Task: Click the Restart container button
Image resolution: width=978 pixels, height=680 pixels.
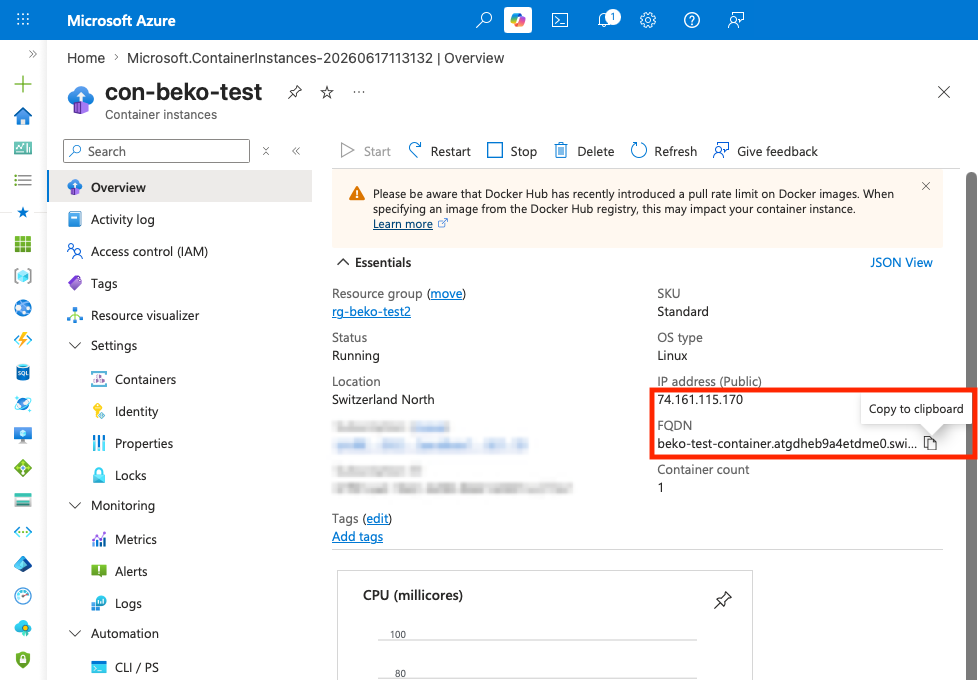Action: click(440, 151)
